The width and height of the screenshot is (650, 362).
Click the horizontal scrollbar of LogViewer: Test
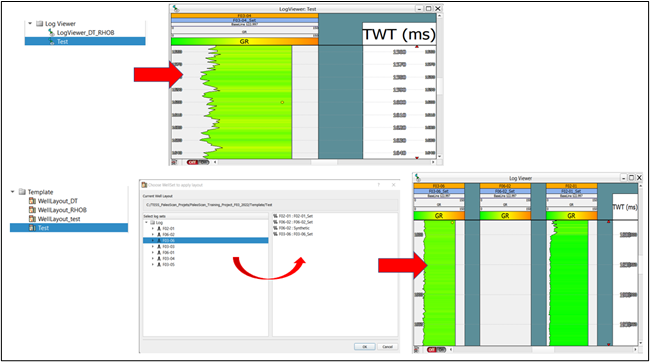pos(324,162)
